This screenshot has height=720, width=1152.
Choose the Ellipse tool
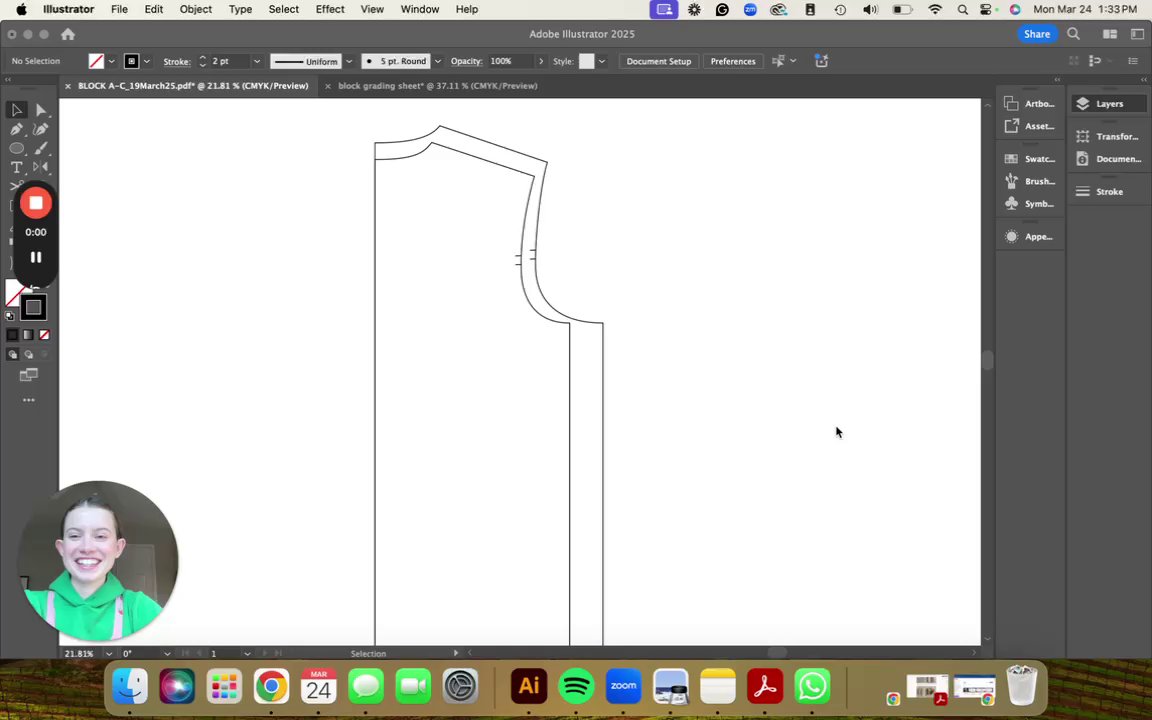pyautogui.click(x=17, y=148)
